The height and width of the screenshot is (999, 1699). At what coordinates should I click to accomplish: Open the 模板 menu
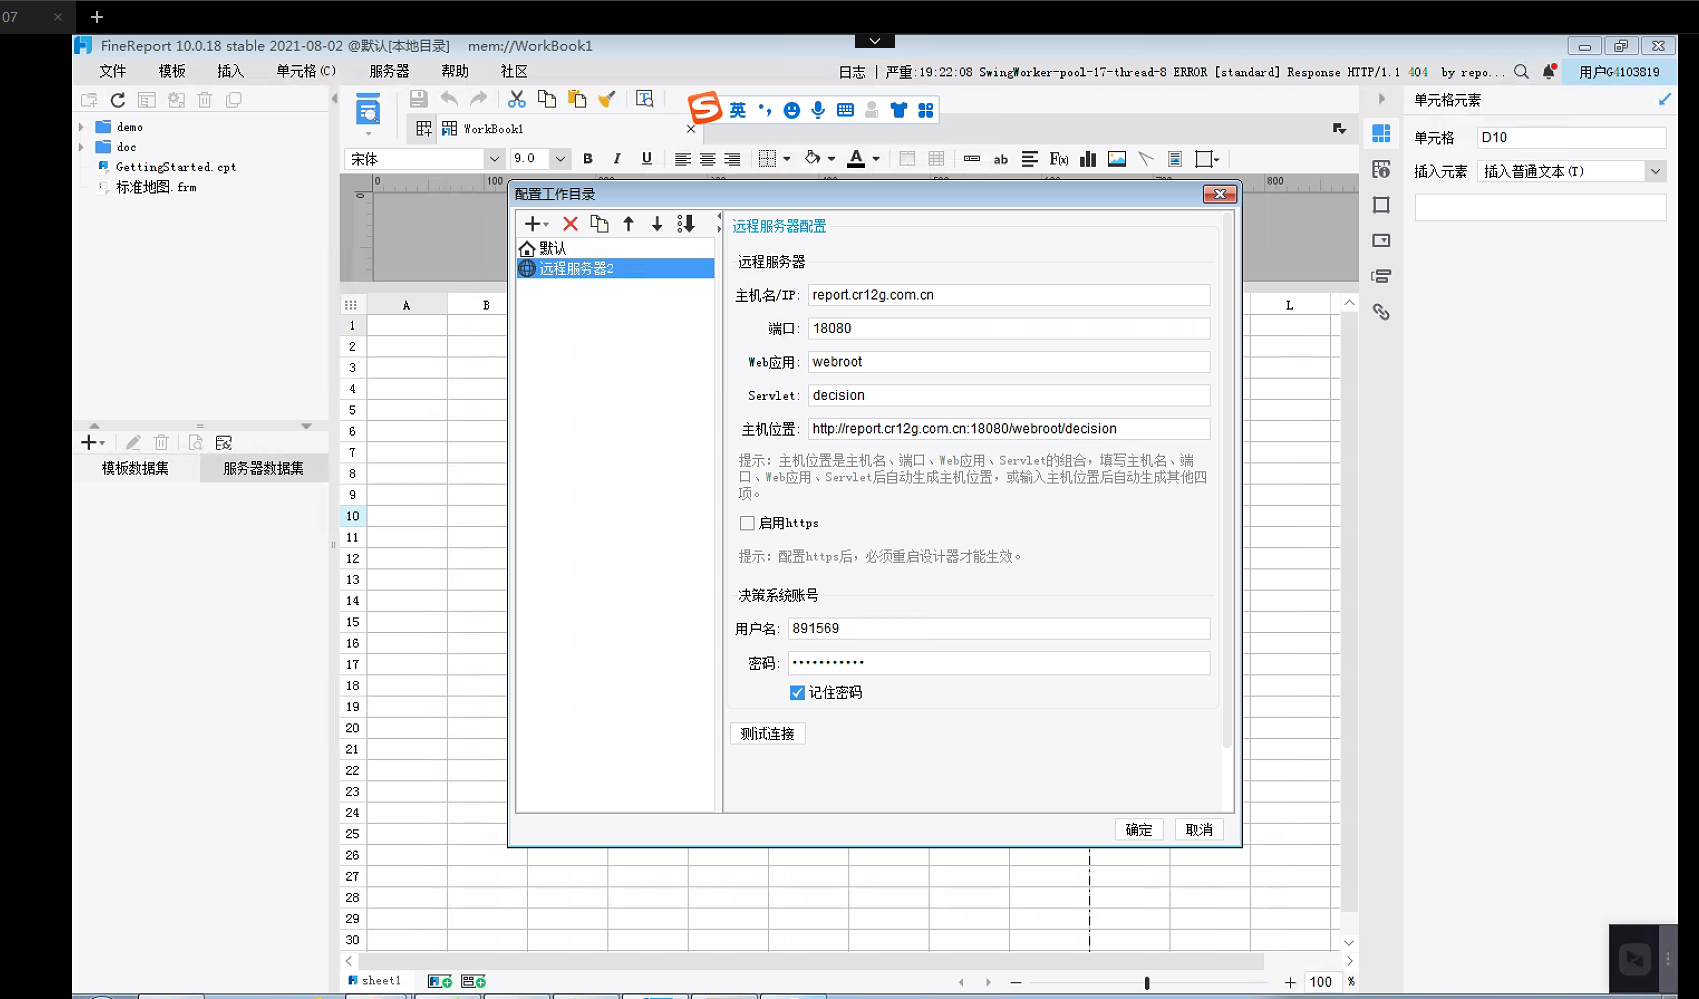[172, 71]
